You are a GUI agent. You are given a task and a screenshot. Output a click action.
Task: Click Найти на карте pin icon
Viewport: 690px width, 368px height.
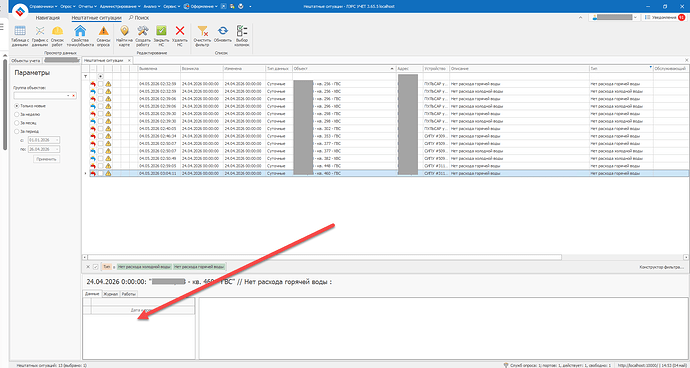pos(125,36)
